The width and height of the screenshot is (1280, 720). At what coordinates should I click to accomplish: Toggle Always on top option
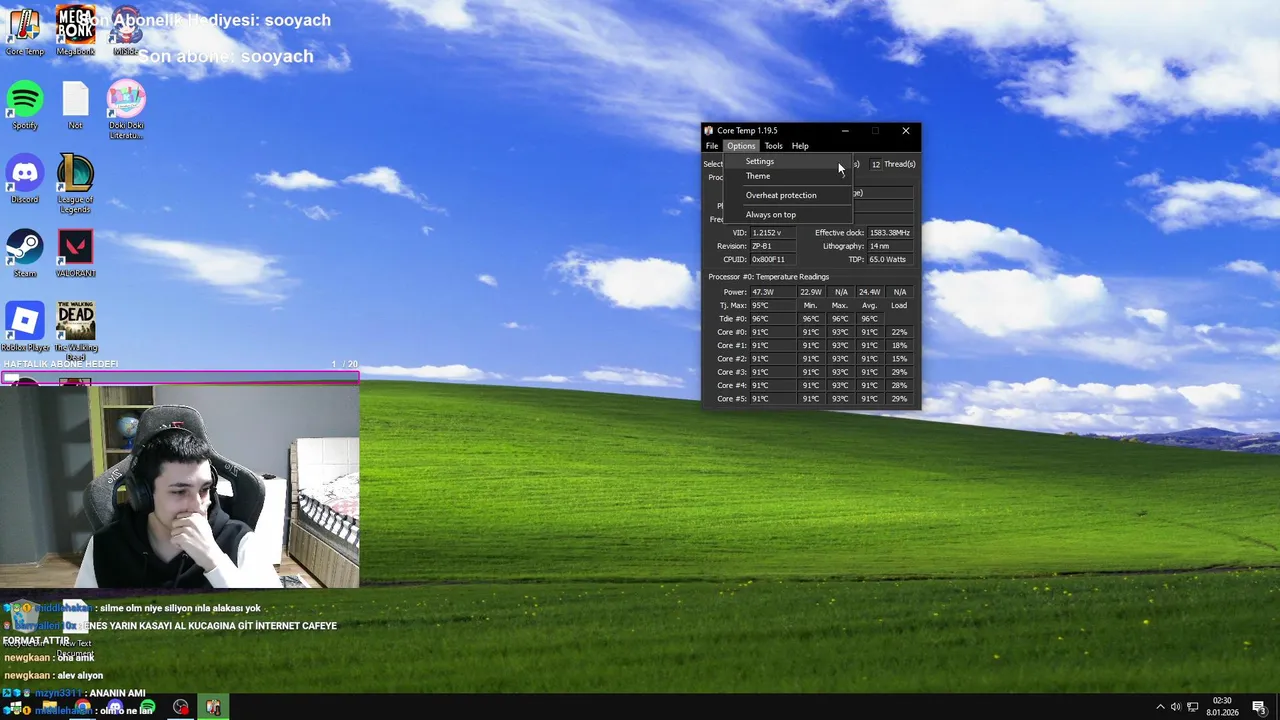[x=787, y=214]
